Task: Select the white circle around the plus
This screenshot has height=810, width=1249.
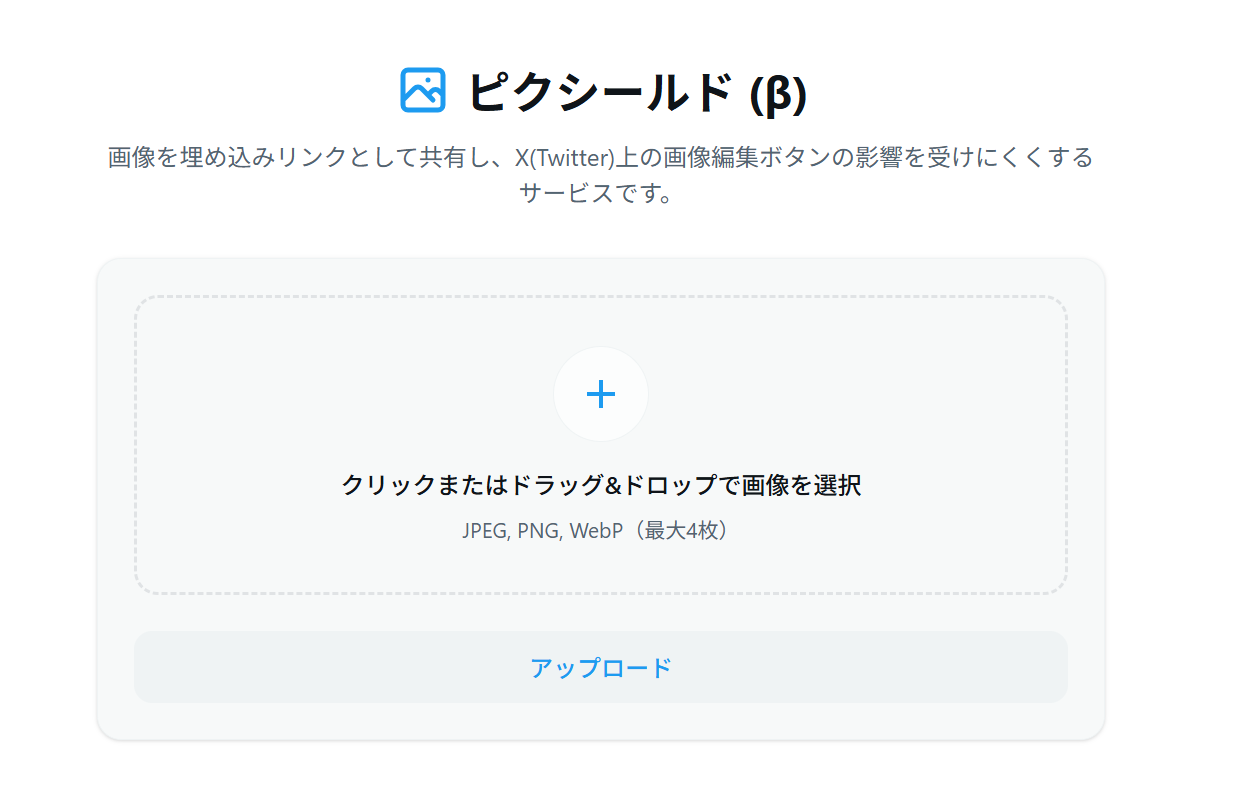Action: click(601, 395)
